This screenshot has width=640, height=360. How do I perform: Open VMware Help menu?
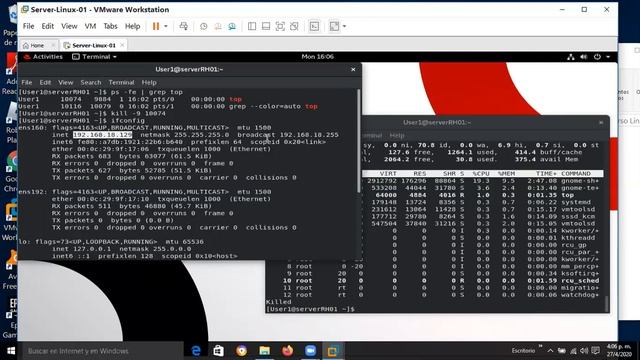coord(132,26)
